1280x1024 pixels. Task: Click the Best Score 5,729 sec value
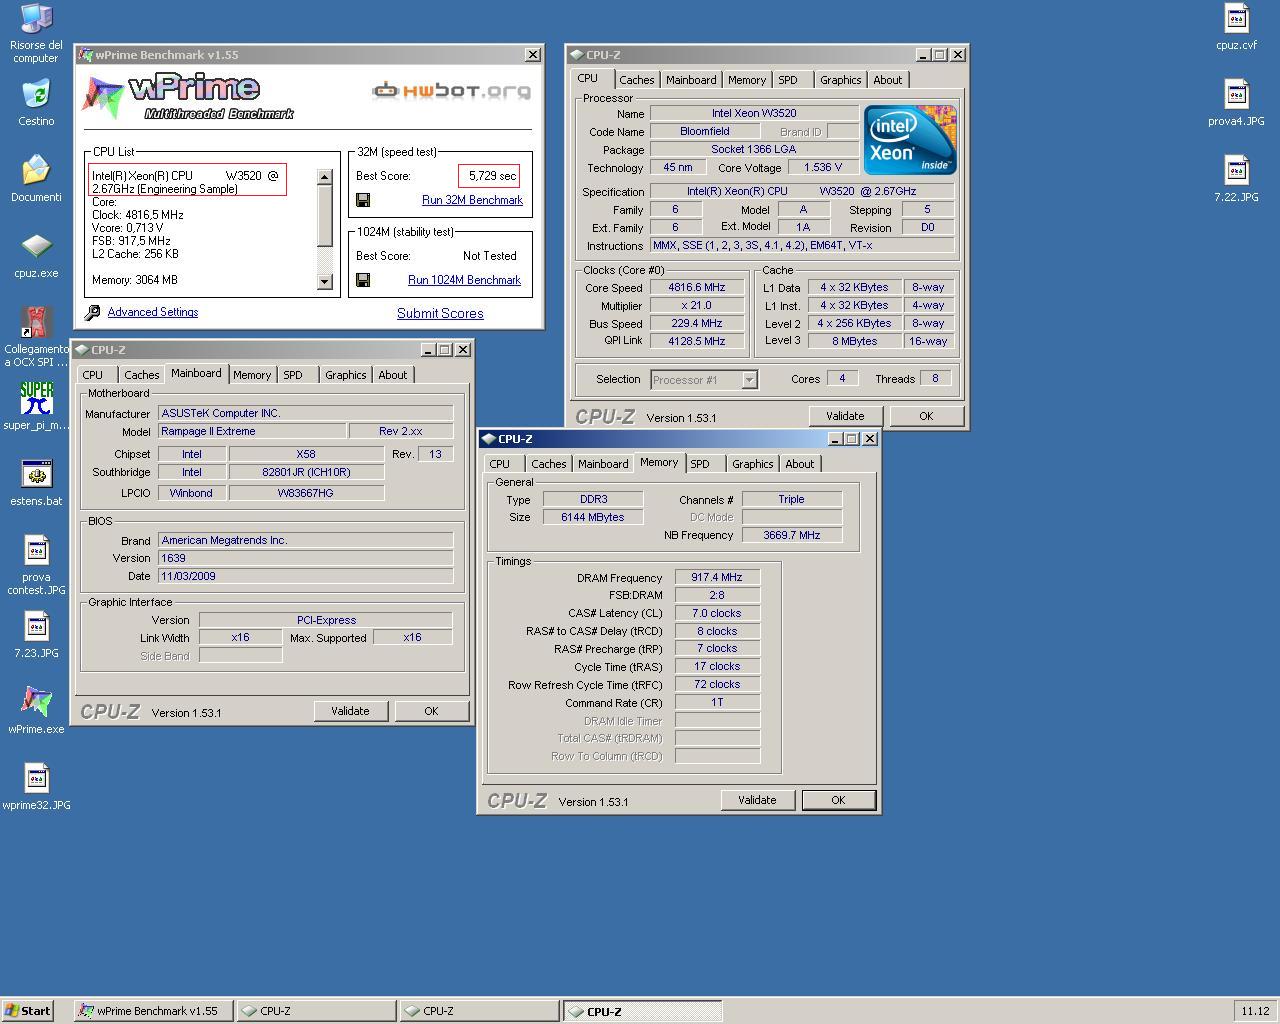pyautogui.click(x=489, y=176)
